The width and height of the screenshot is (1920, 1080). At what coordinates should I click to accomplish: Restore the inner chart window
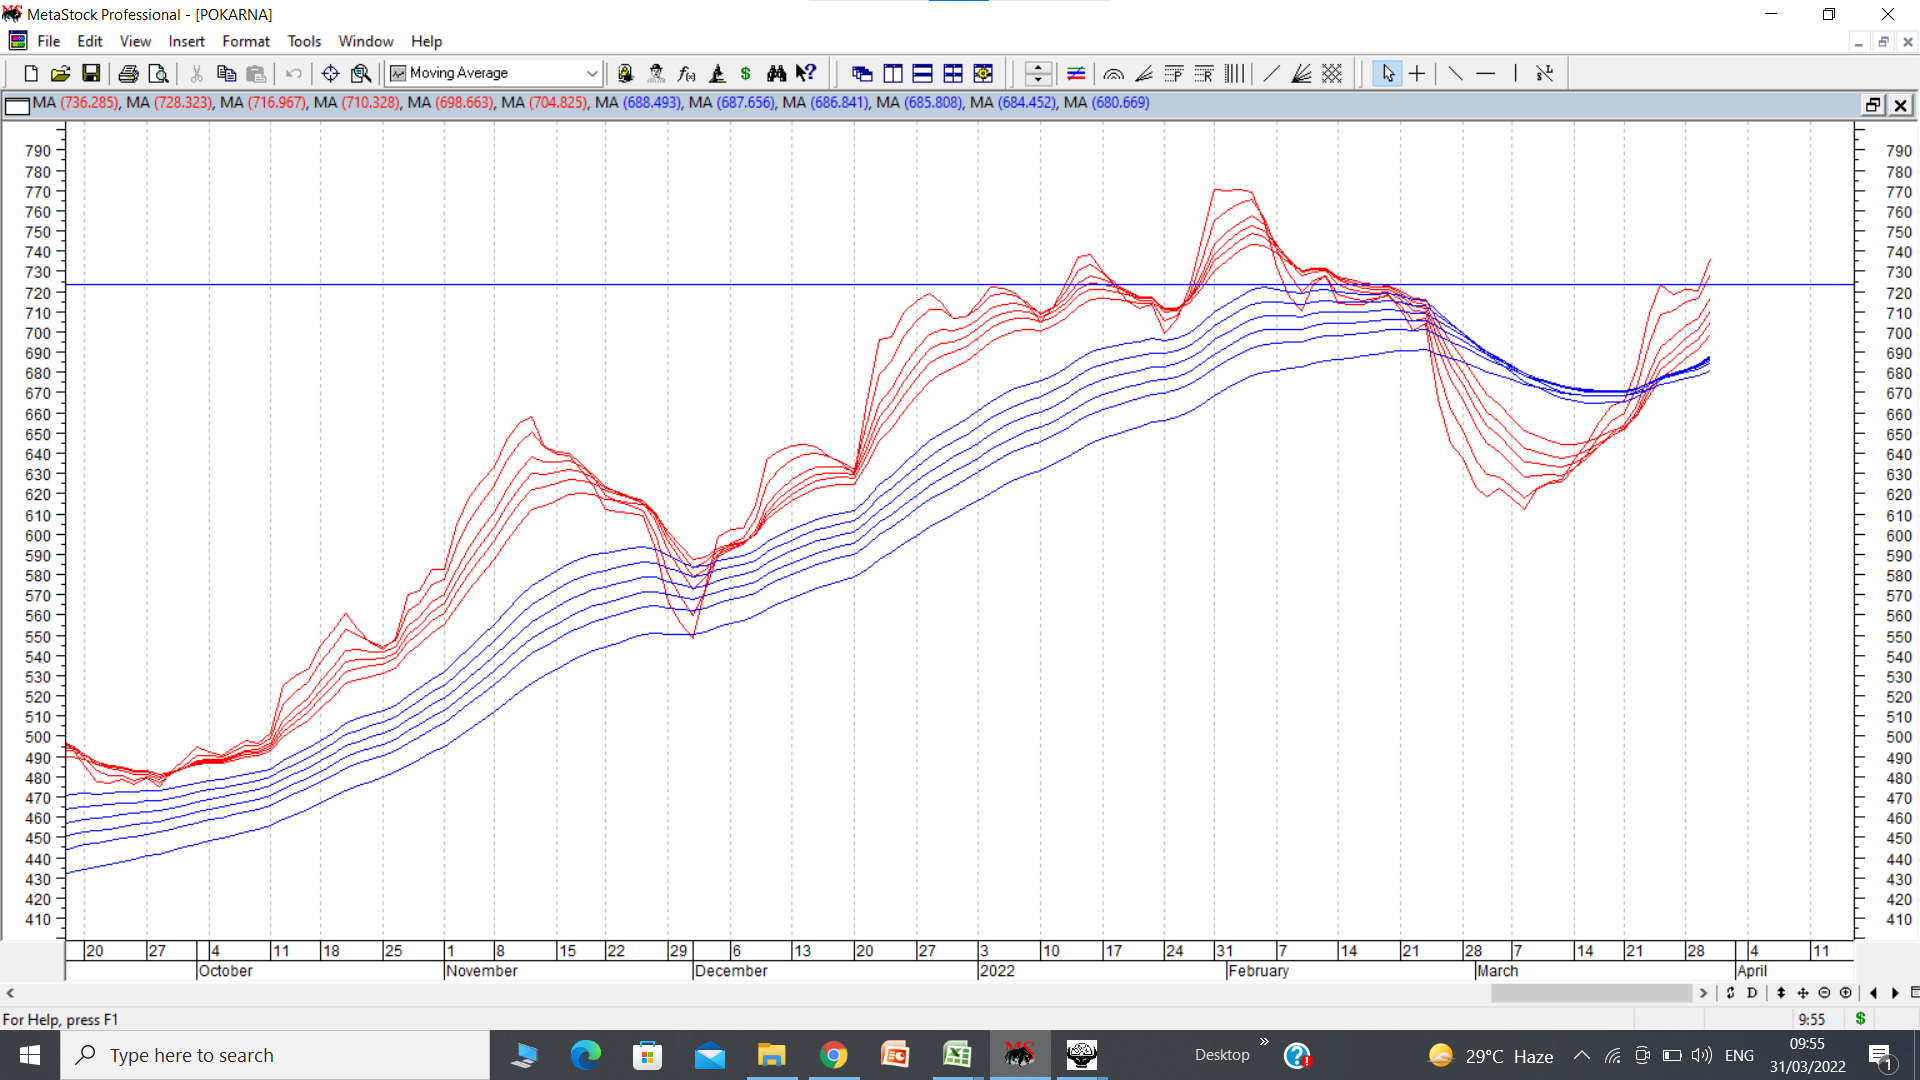point(1873,104)
